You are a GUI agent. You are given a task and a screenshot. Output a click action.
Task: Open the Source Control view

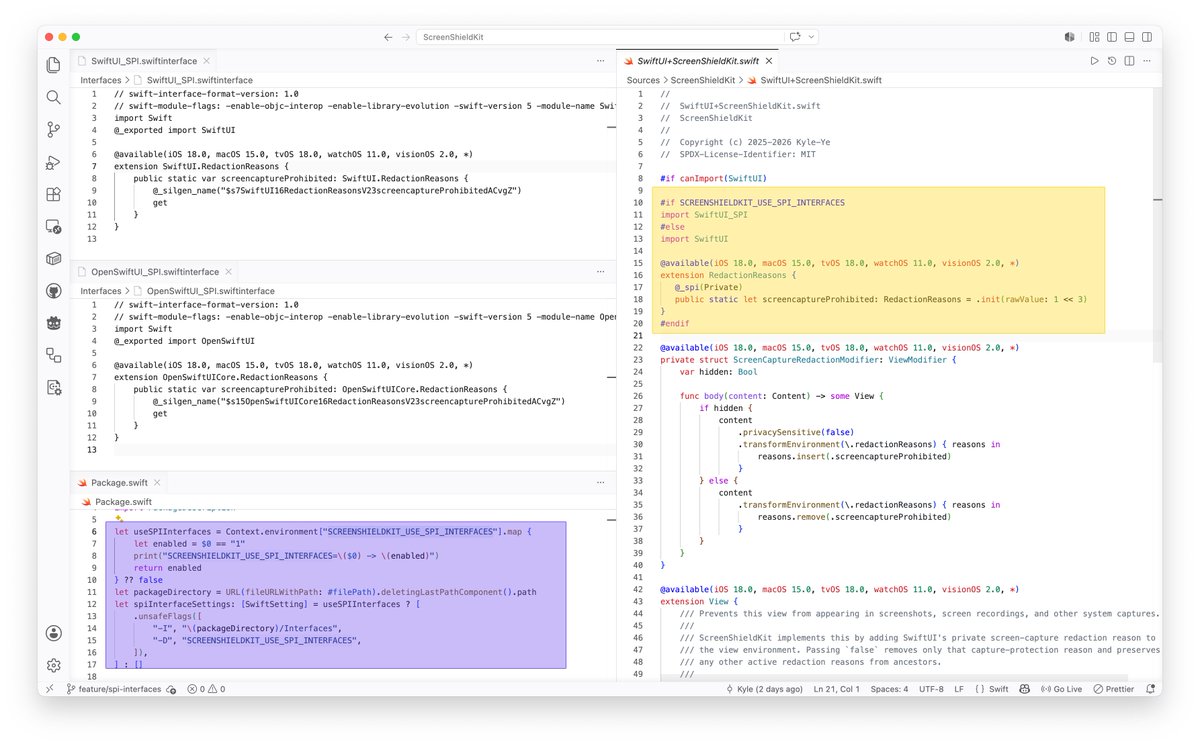pos(54,129)
